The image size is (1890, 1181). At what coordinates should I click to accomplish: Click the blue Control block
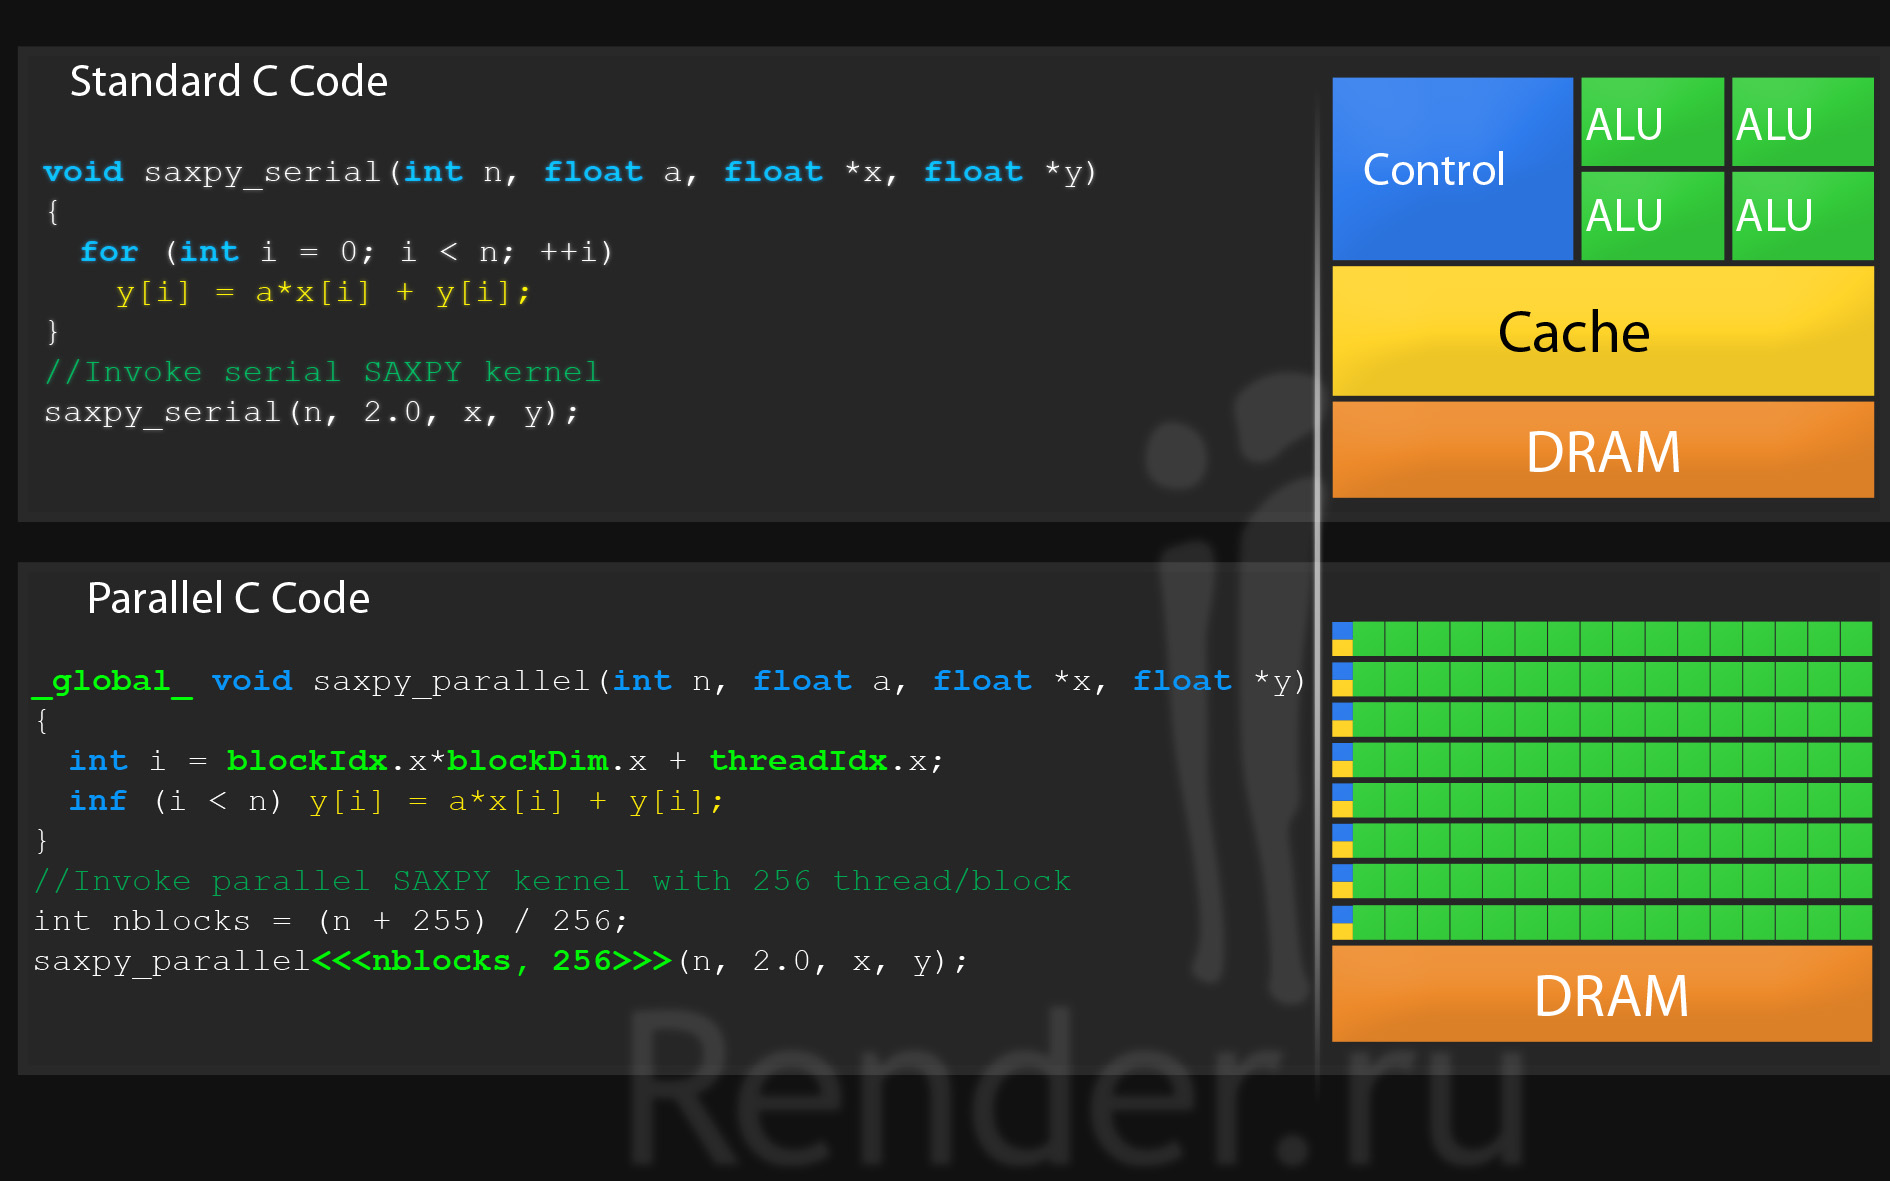[x=1451, y=169]
